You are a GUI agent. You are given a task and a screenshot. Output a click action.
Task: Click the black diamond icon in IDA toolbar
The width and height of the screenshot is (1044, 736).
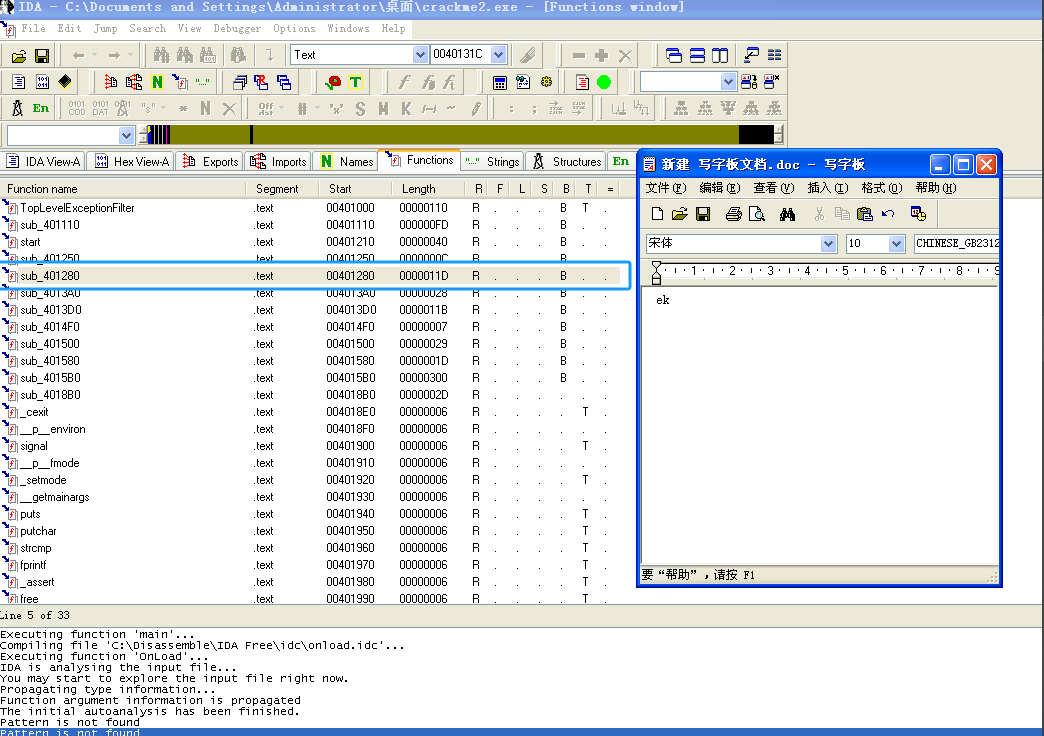coord(65,83)
